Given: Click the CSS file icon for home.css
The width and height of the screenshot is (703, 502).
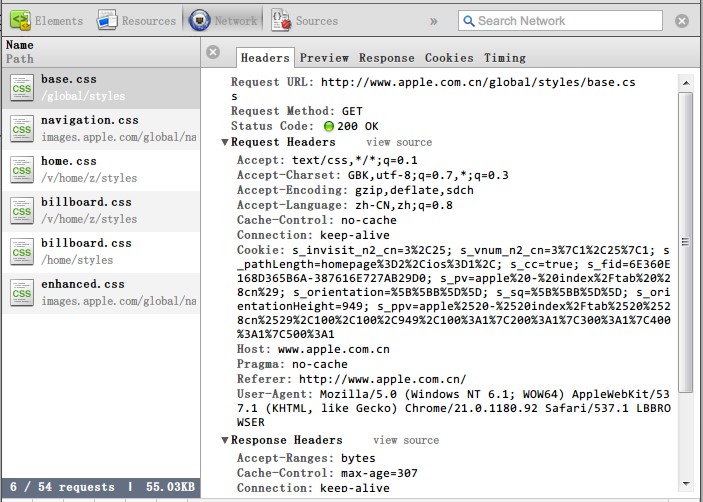Looking at the screenshot, I should [x=22, y=170].
